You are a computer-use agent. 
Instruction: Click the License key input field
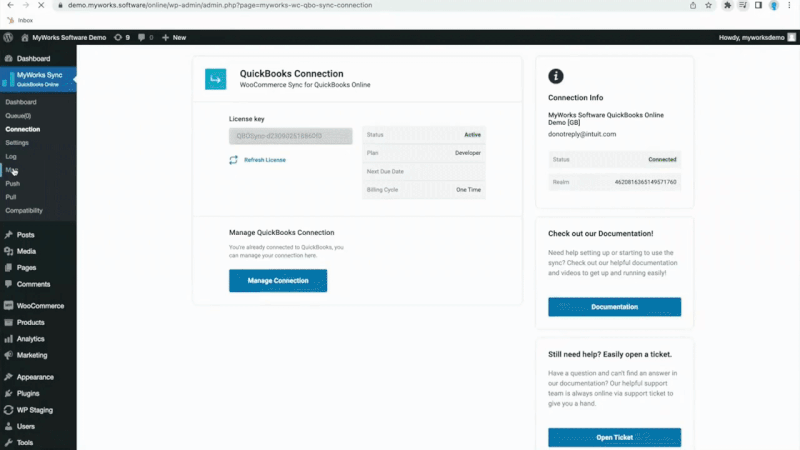pos(290,136)
